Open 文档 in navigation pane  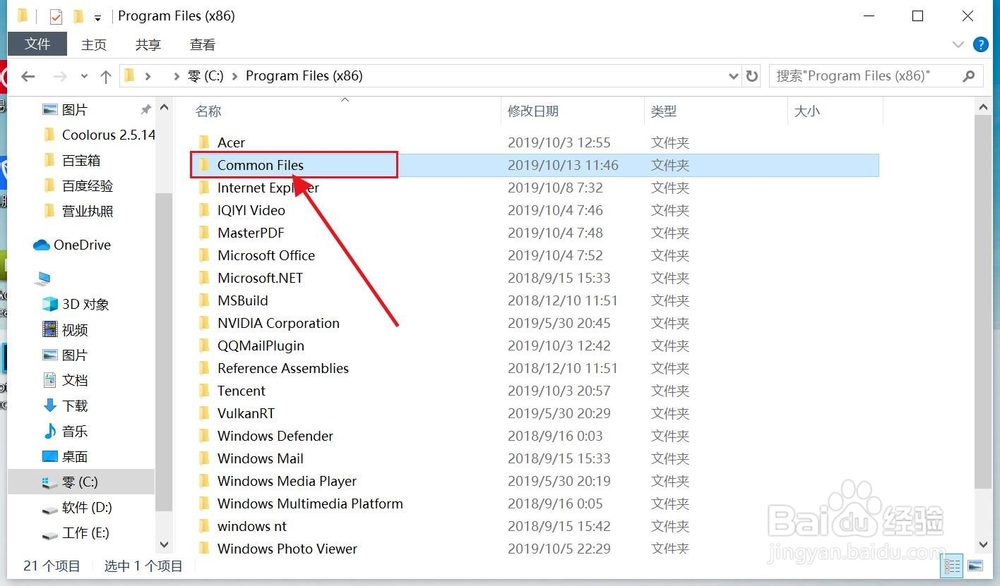click(75, 381)
